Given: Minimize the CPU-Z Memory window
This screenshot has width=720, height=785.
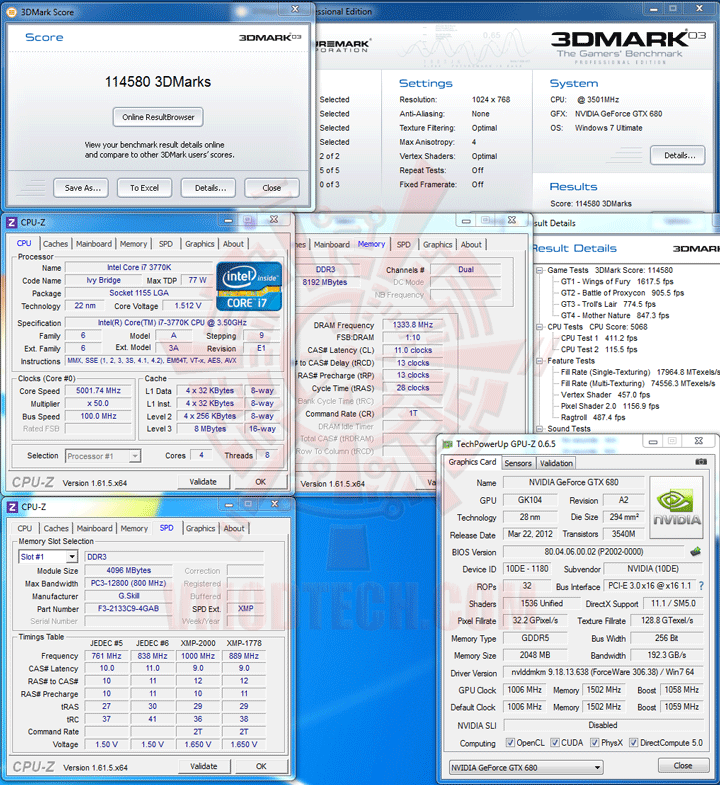Looking at the screenshot, I should tap(466, 220).
